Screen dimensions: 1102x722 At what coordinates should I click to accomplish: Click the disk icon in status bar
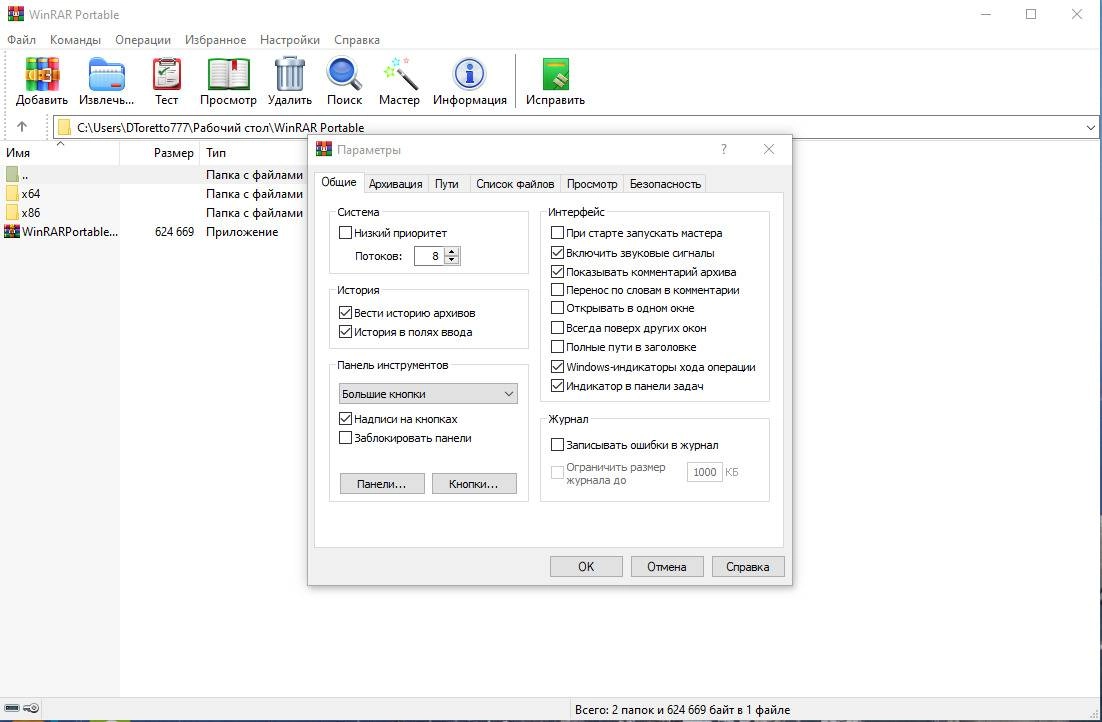12,708
